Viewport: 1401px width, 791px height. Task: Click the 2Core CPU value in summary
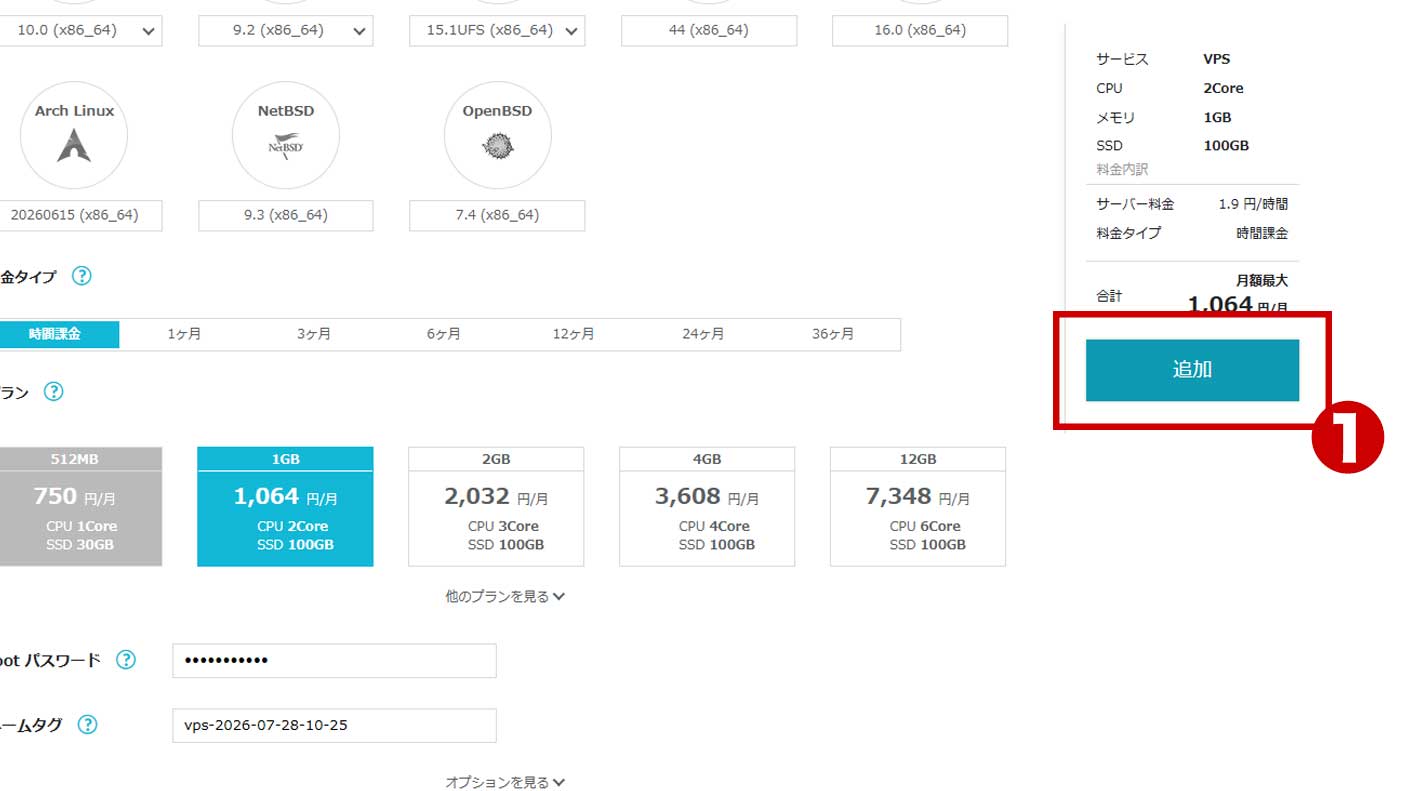(1223, 88)
